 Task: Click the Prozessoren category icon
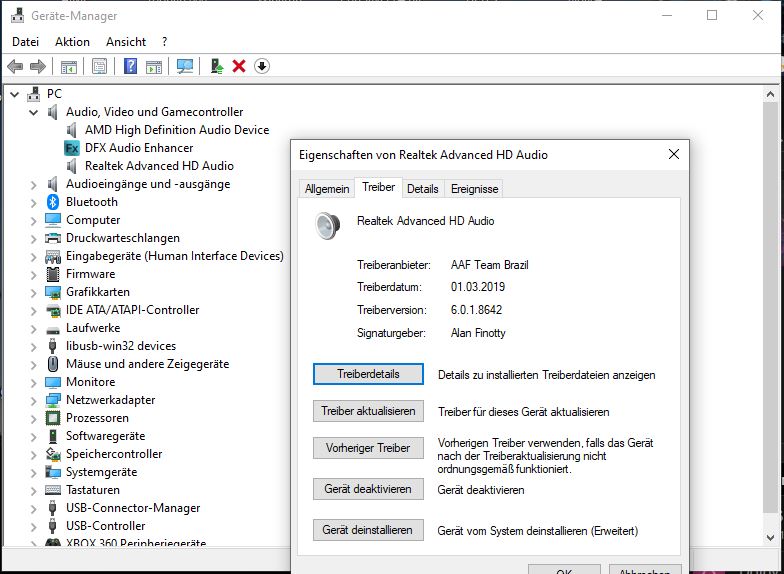point(53,418)
